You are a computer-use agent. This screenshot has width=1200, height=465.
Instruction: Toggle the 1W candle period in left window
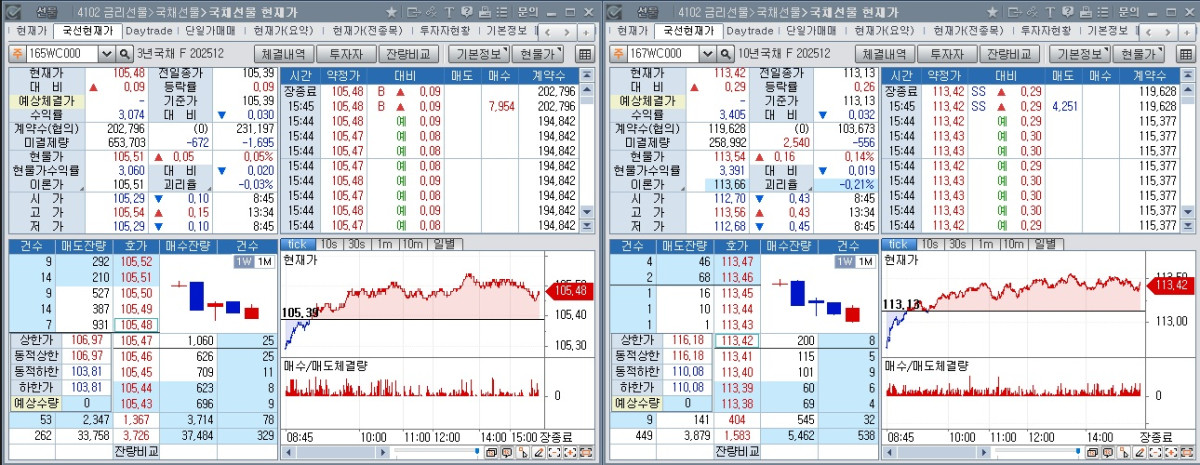[x=243, y=261]
